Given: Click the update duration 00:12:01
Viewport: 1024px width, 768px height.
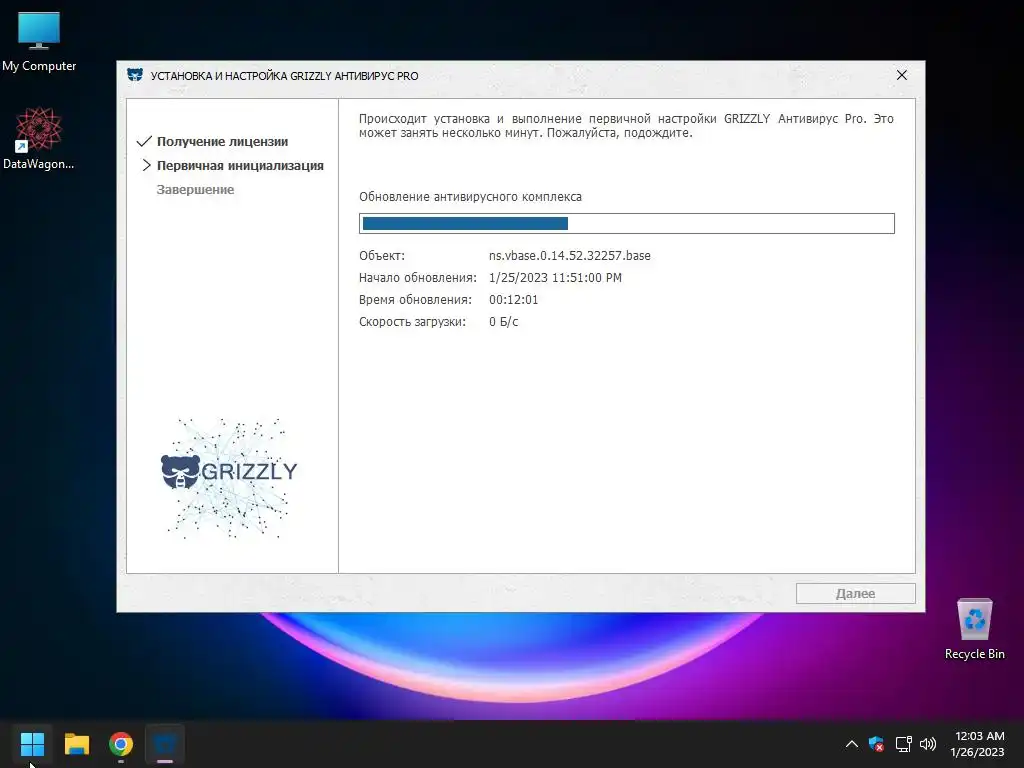Looking at the screenshot, I should tap(513, 300).
